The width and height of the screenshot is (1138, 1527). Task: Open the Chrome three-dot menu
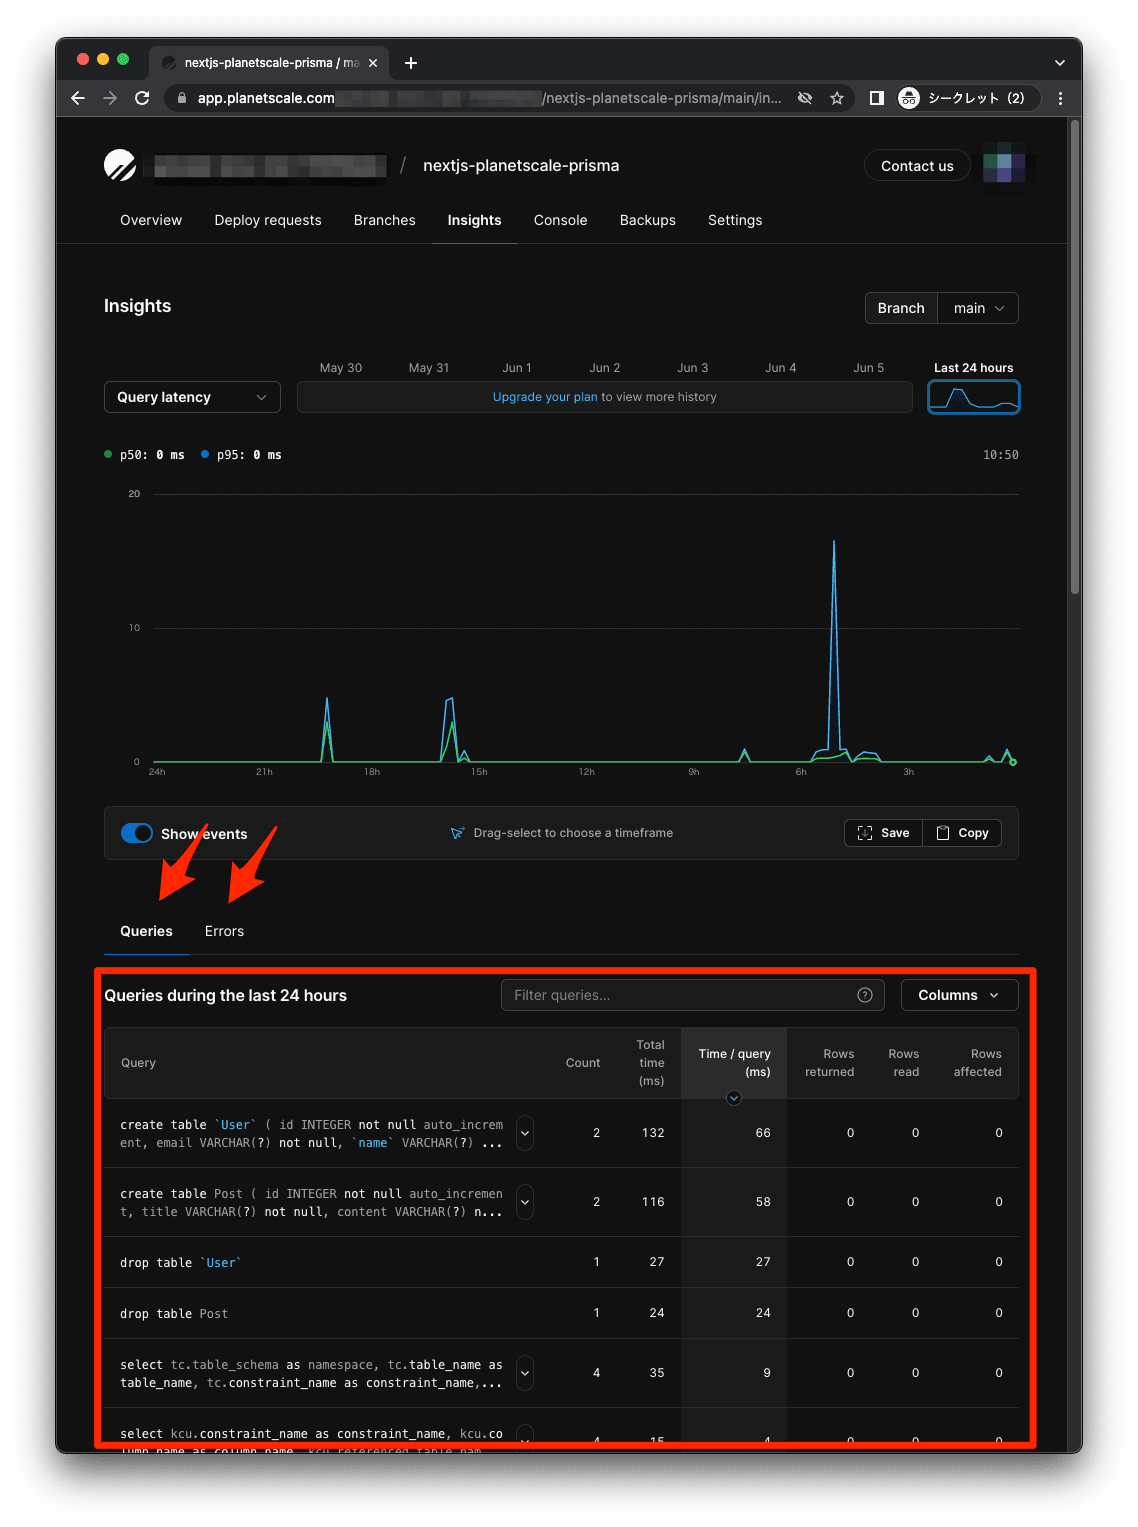coord(1060,98)
